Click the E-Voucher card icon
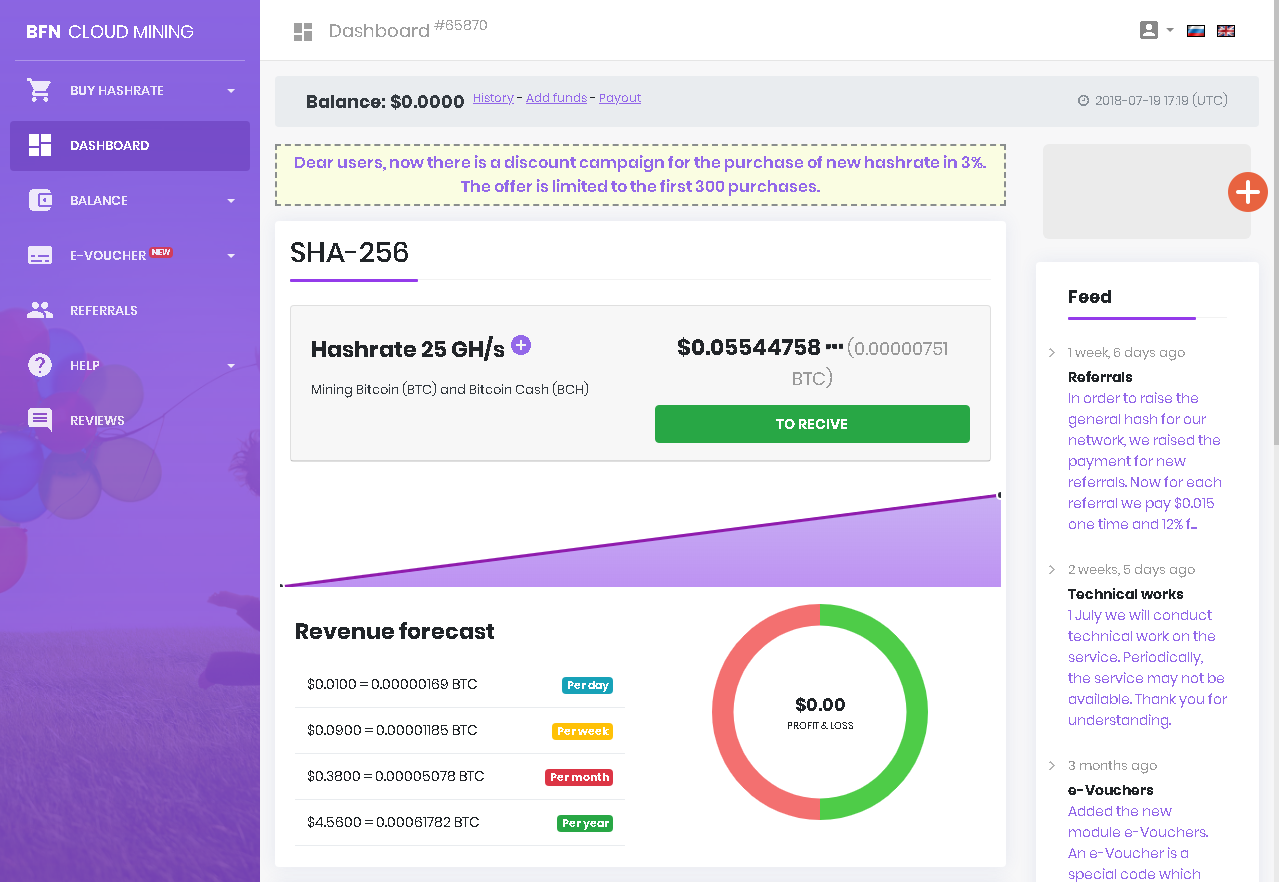Screen dimensions: 1279x882 [x=40, y=255]
